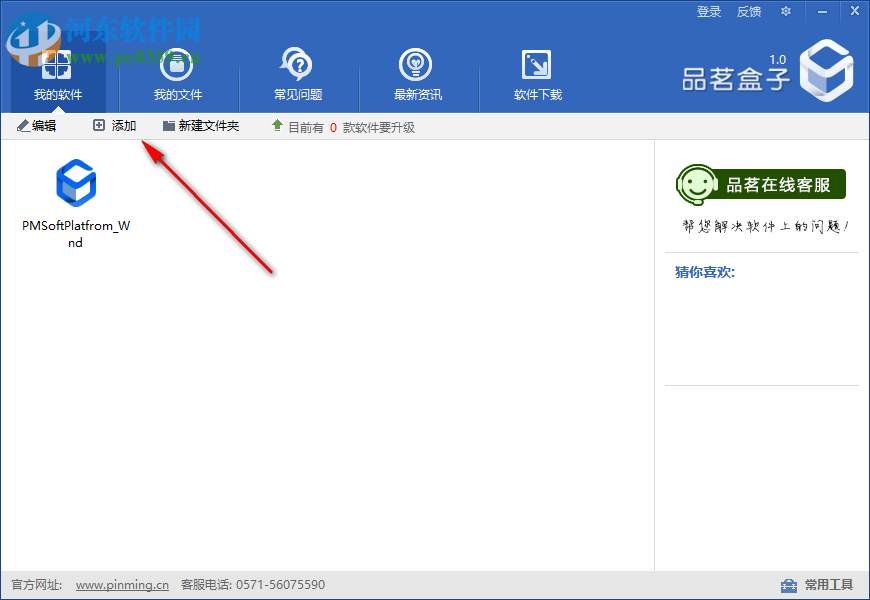Screen dimensions: 870x600
Task: Enable 编辑 mode in the toolbar
Action: coord(37,126)
